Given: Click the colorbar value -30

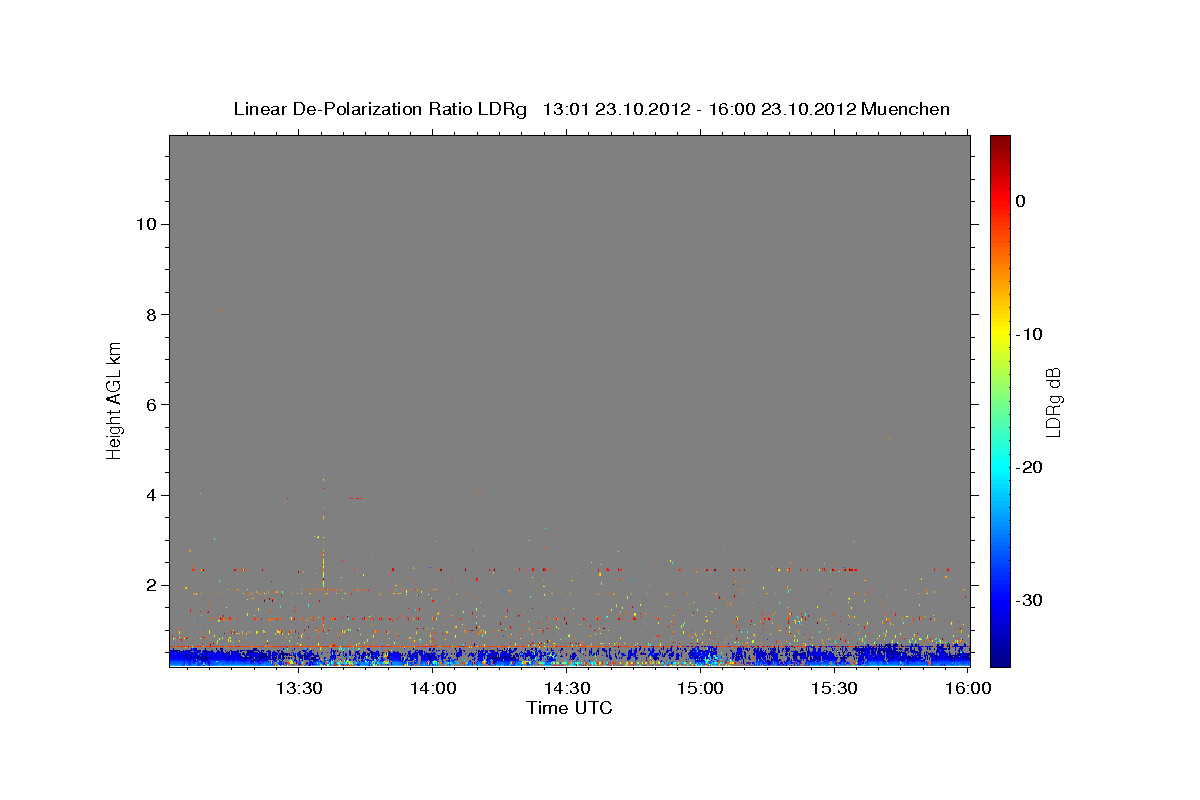Looking at the screenshot, I should 1030,601.
